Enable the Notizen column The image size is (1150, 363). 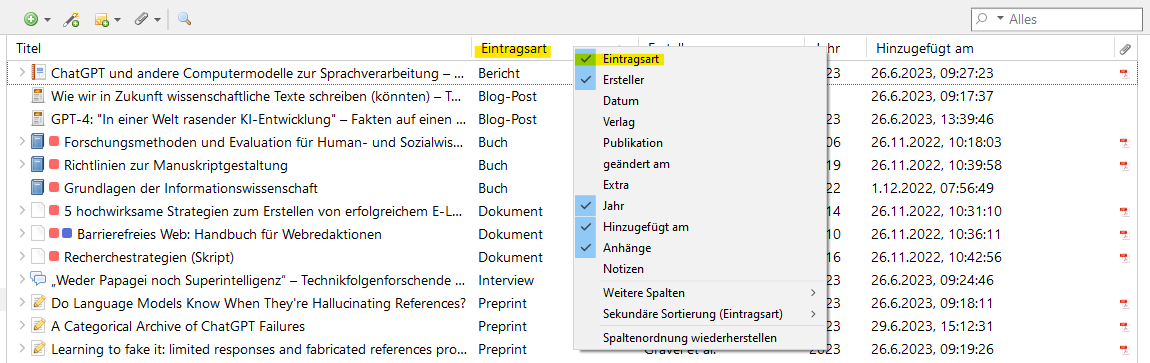pyautogui.click(x=700, y=269)
